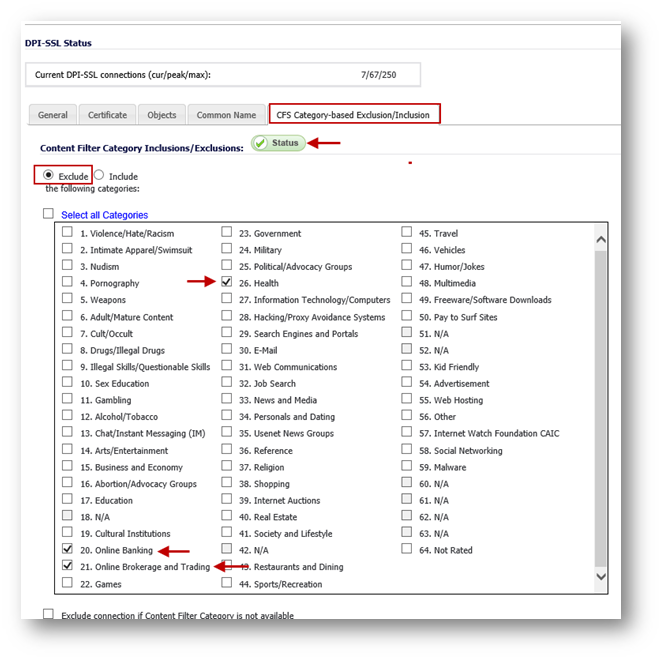Switch to the Common Name tab

point(226,115)
